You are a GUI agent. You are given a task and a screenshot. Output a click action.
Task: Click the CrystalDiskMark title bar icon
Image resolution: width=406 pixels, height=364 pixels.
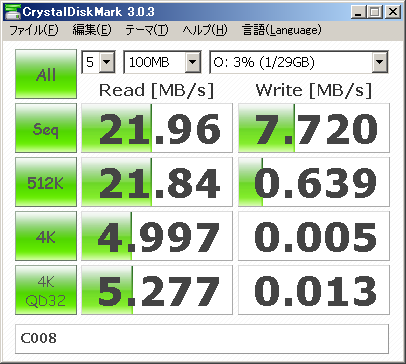(12, 12)
